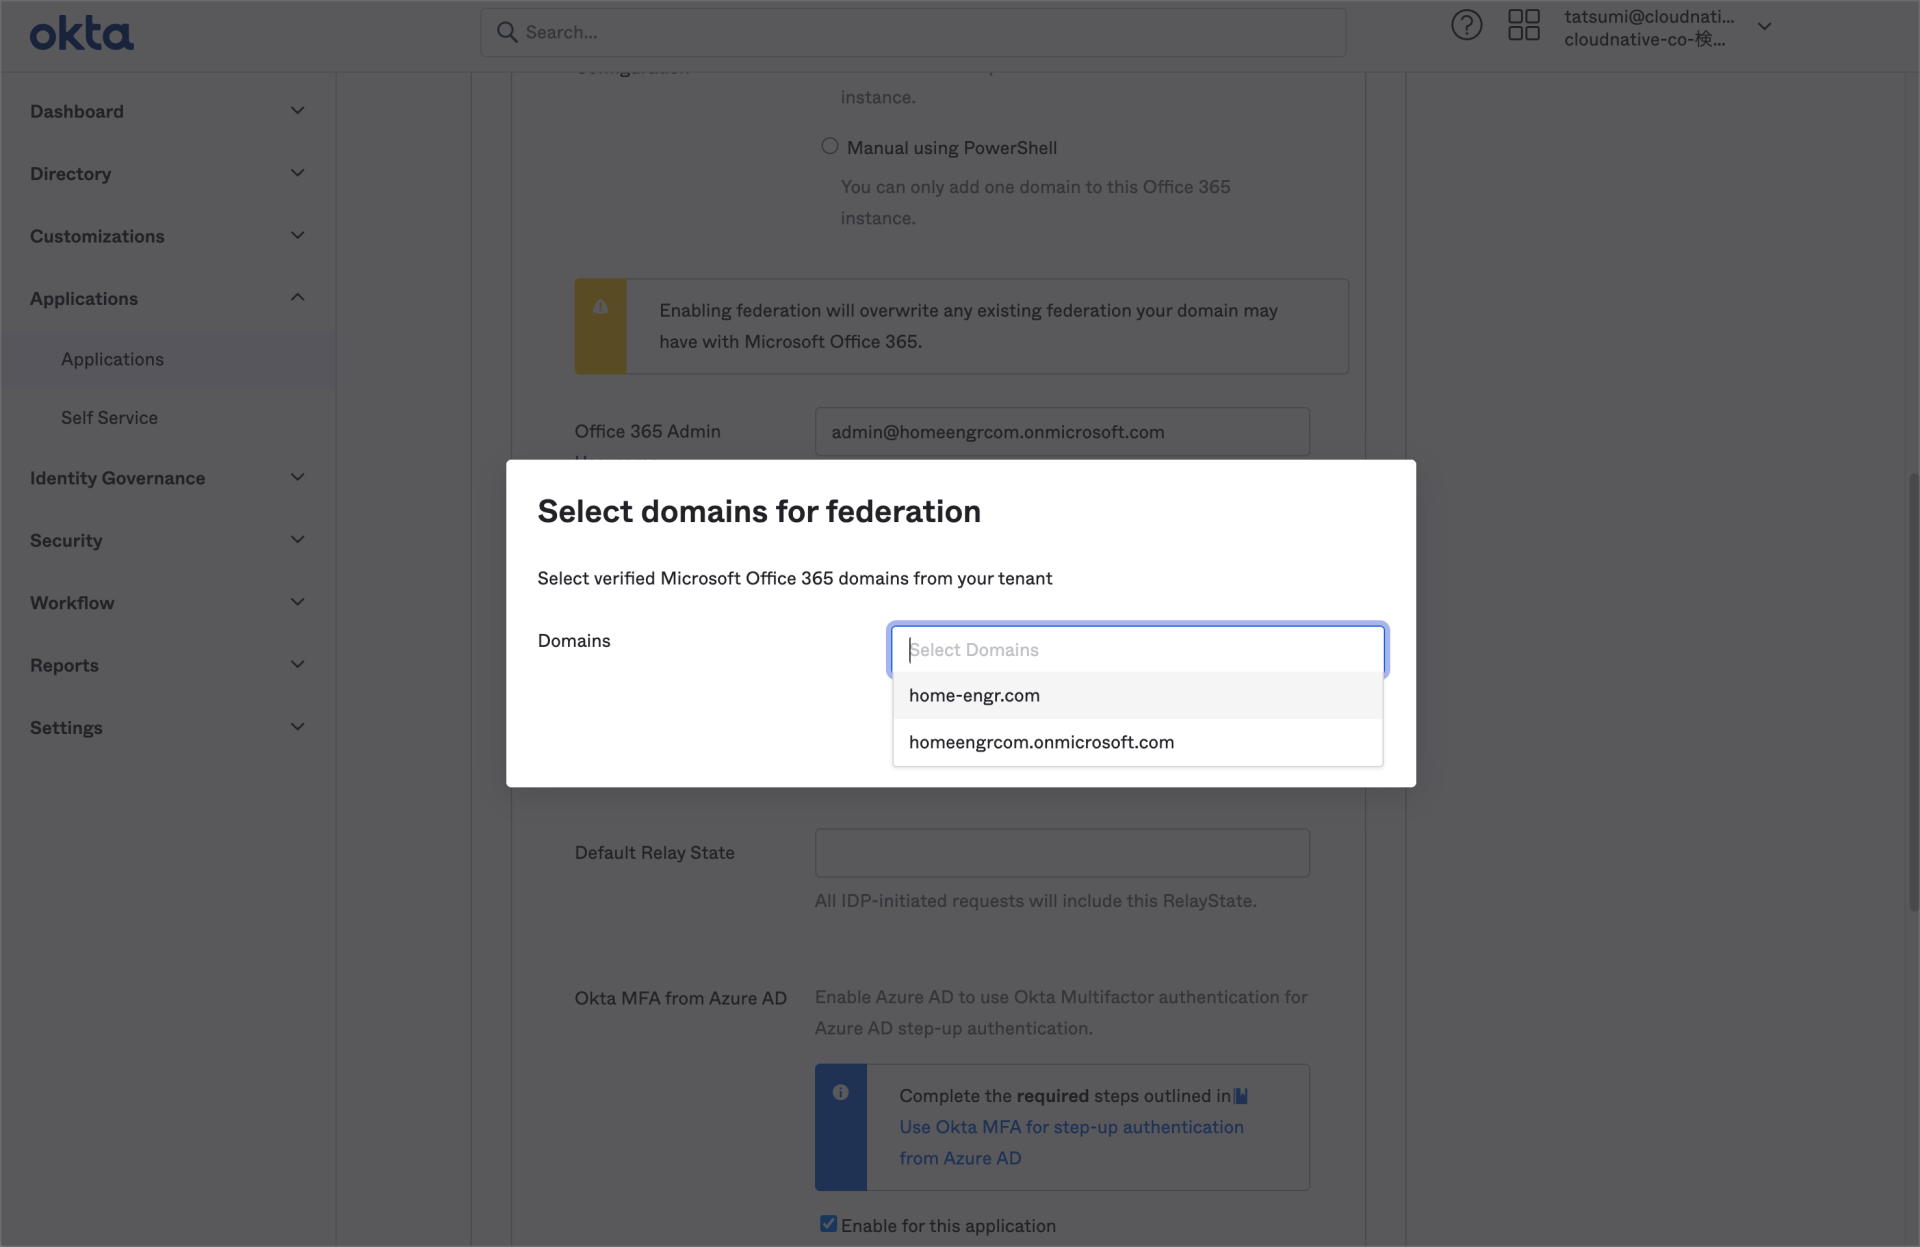Image resolution: width=1920 pixels, height=1247 pixels.
Task: Click the search magnifier icon
Action: pyautogui.click(x=508, y=32)
